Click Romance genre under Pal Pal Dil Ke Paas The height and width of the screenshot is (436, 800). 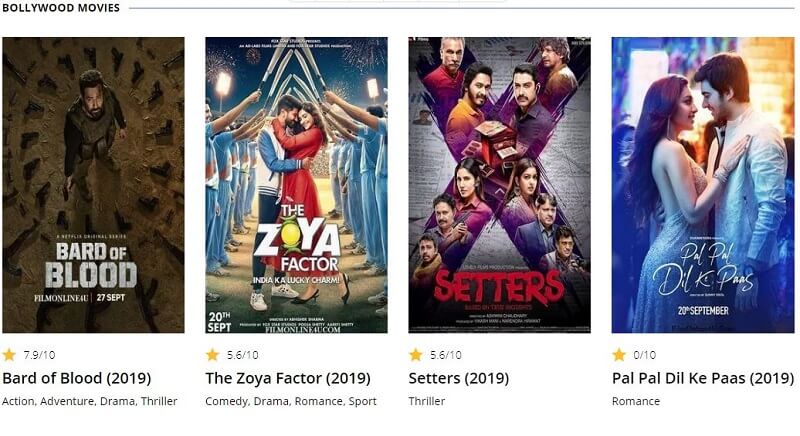pyautogui.click(x=636, y=401)
